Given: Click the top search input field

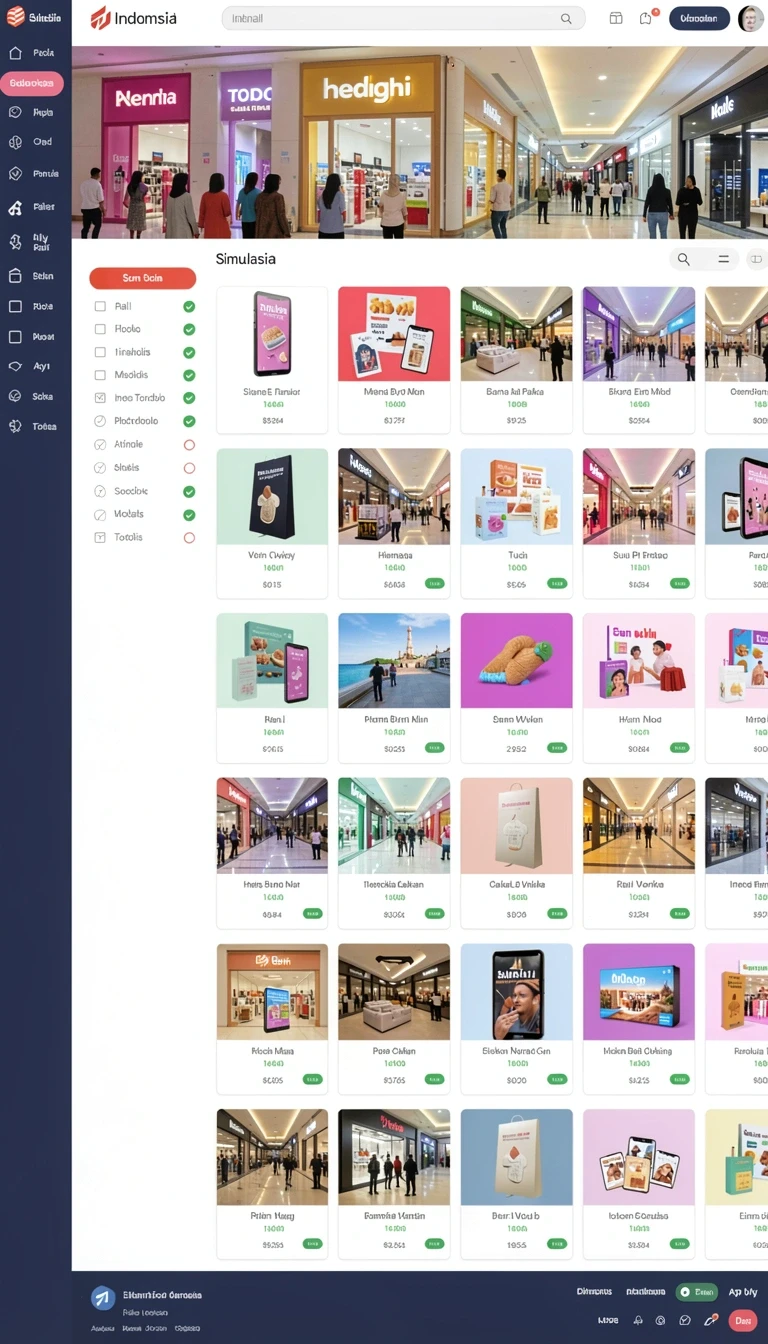Looking at the screenshot, I should click(x=404, y=18).
